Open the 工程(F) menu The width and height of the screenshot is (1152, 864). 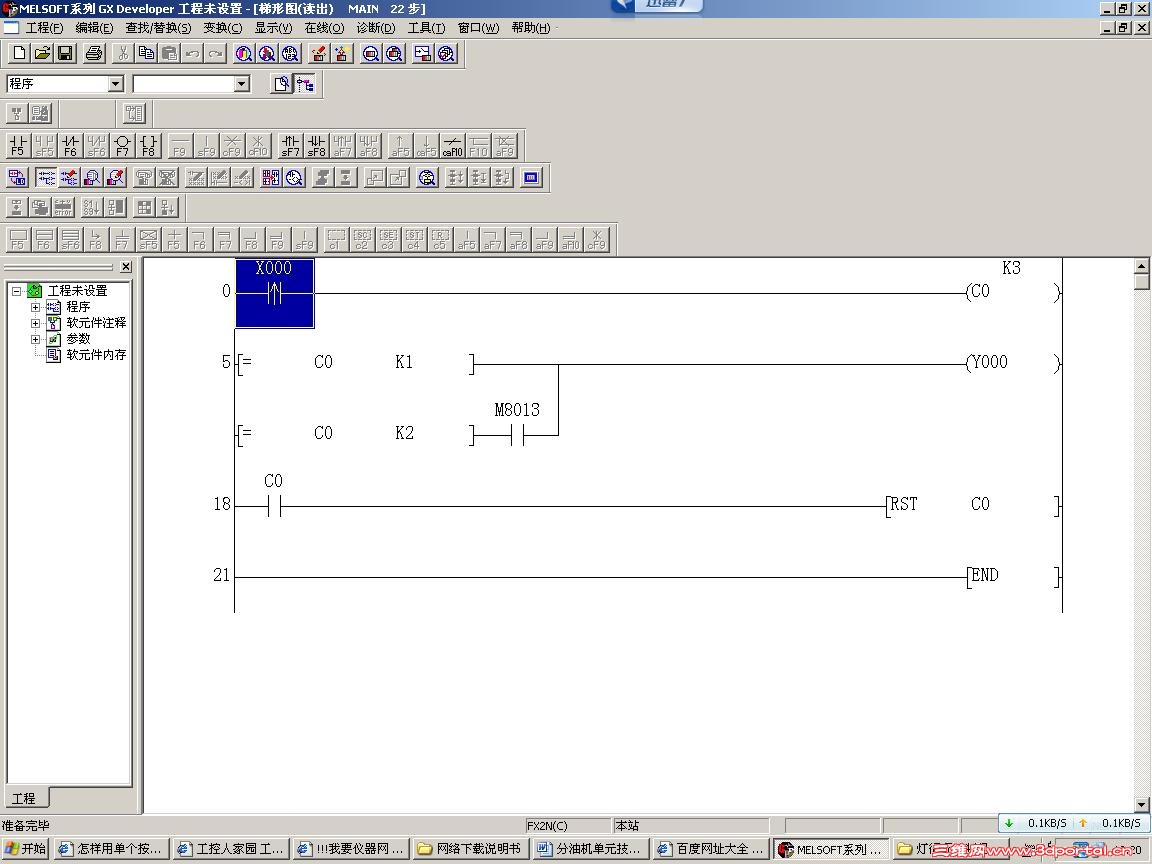pyautogui.click(x=44, y=28)
